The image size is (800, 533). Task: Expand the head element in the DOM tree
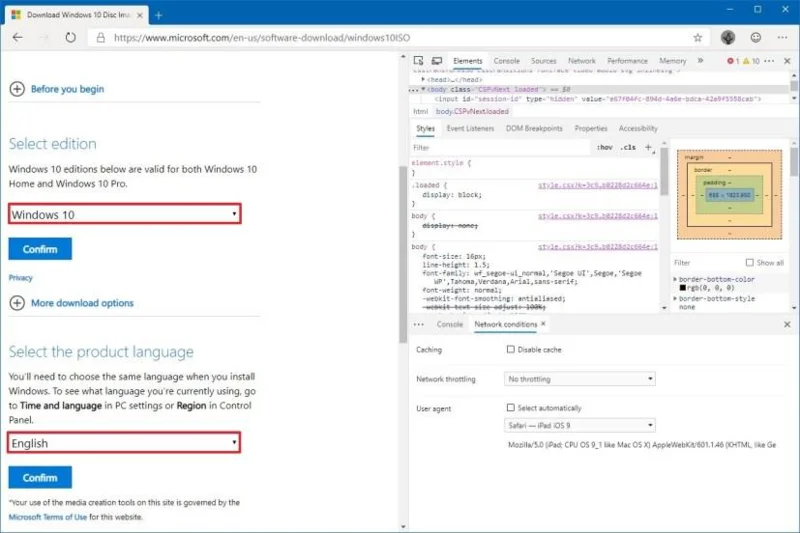click(423, 80)
